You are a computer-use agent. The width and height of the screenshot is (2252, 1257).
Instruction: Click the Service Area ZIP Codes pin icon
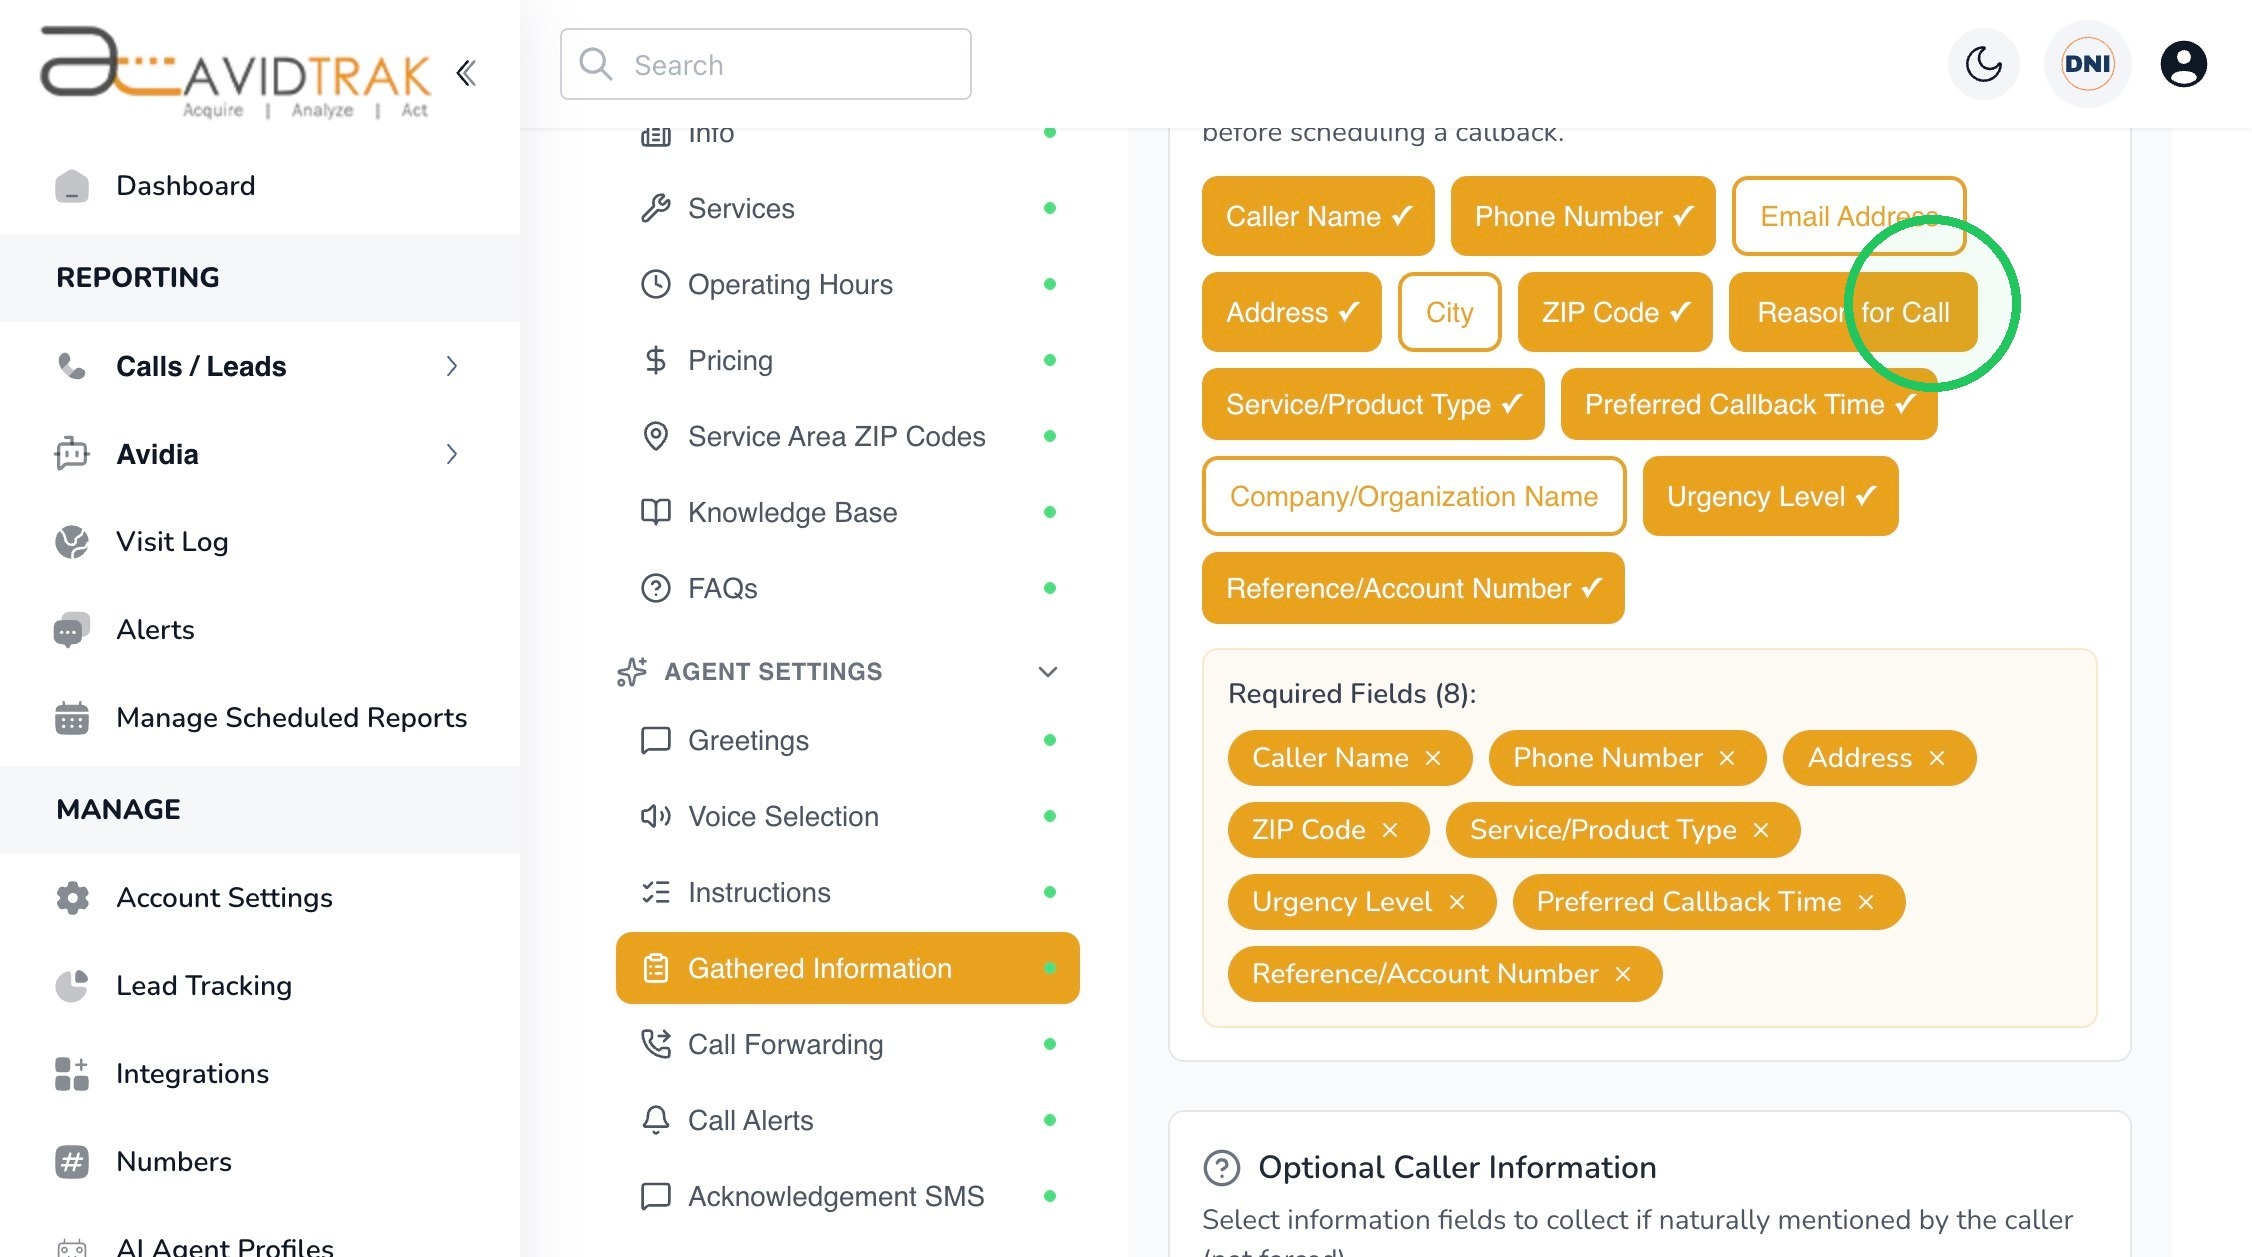(x=655, y=436)
